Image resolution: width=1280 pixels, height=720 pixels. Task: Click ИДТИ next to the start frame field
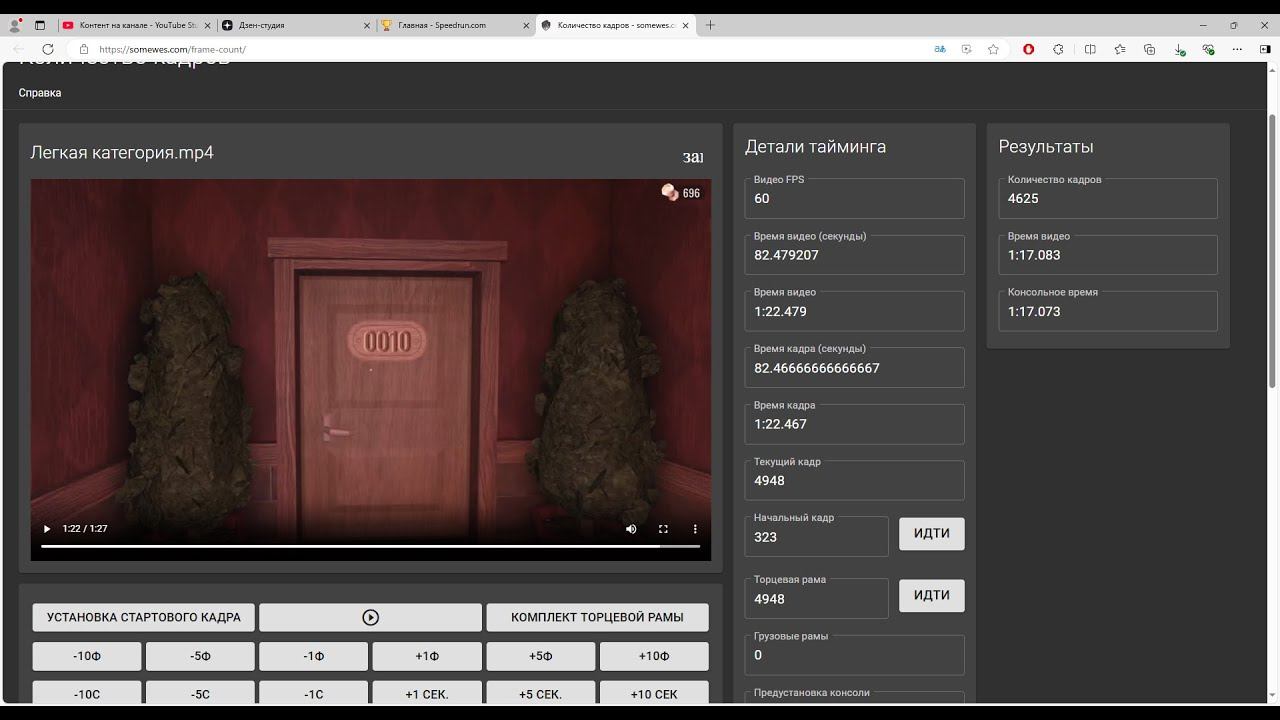pos(931,533)
